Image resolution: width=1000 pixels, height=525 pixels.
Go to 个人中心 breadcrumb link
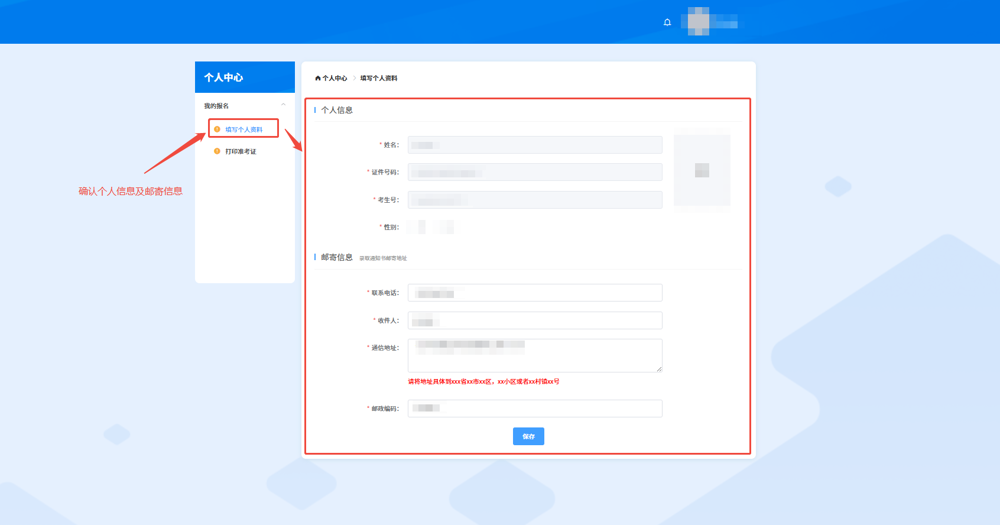click(334, 78)
